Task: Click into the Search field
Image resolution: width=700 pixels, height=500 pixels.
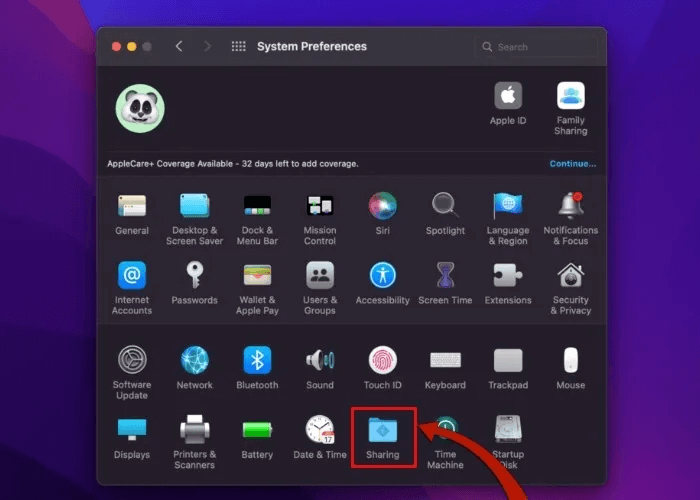Action: (x=536, y=47)
